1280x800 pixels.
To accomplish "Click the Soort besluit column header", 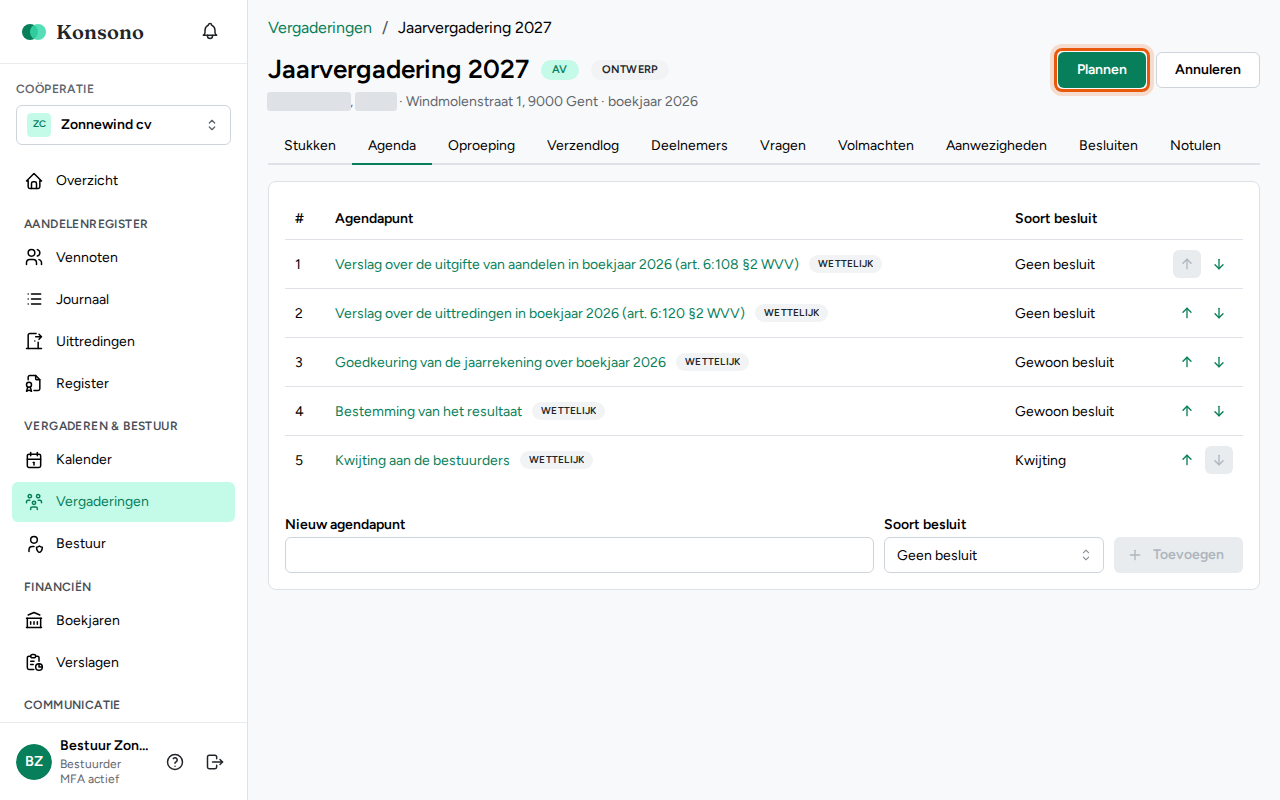I will point(1056,218).
